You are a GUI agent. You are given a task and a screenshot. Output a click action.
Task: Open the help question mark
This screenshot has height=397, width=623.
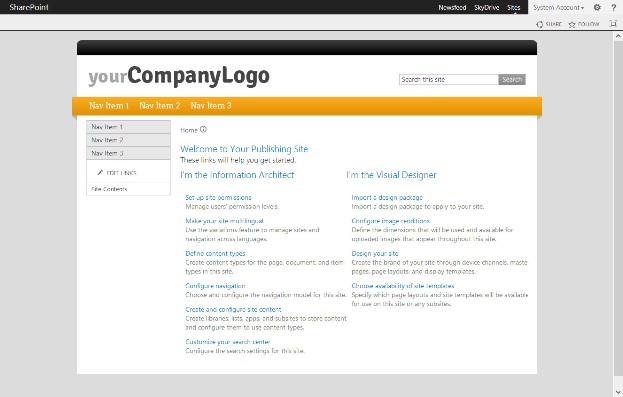click(x=613, y=7)
